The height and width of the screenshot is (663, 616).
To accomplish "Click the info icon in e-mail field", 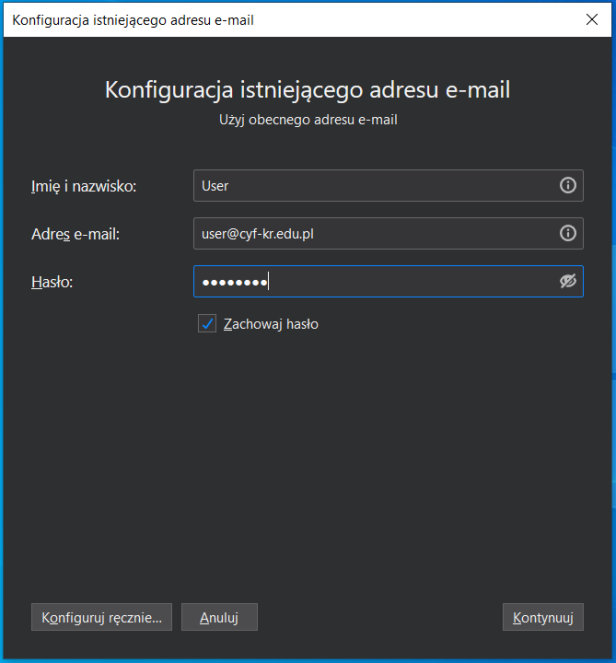I will point(568,233).
